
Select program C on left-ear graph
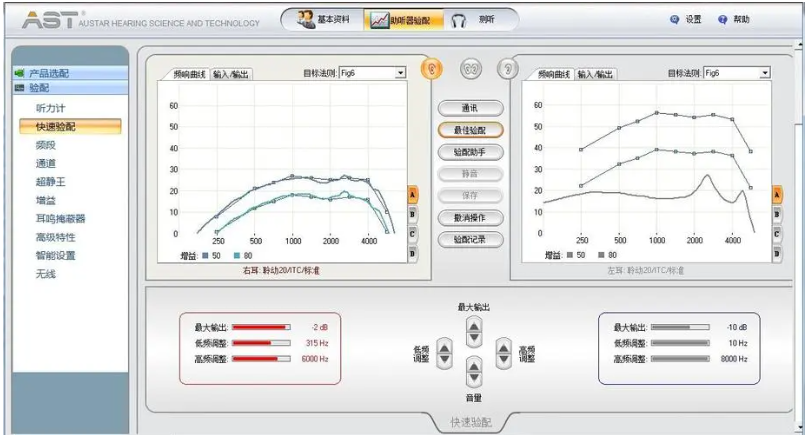click(x=777, y=234)
